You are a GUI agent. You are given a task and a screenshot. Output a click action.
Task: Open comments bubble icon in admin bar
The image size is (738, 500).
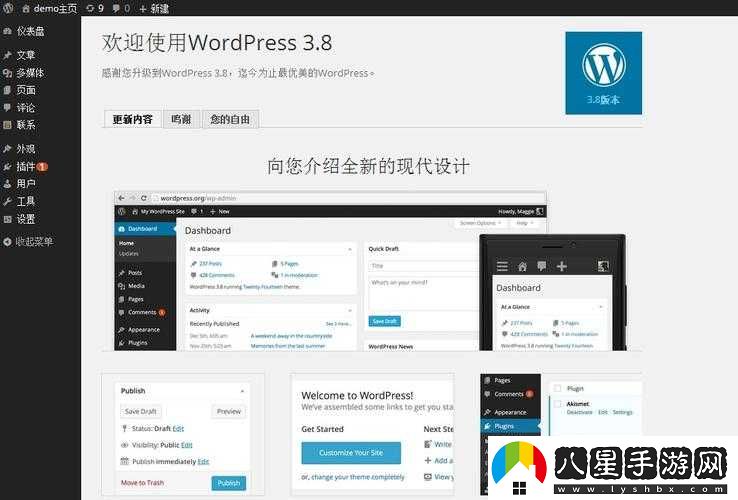[116, 8]
